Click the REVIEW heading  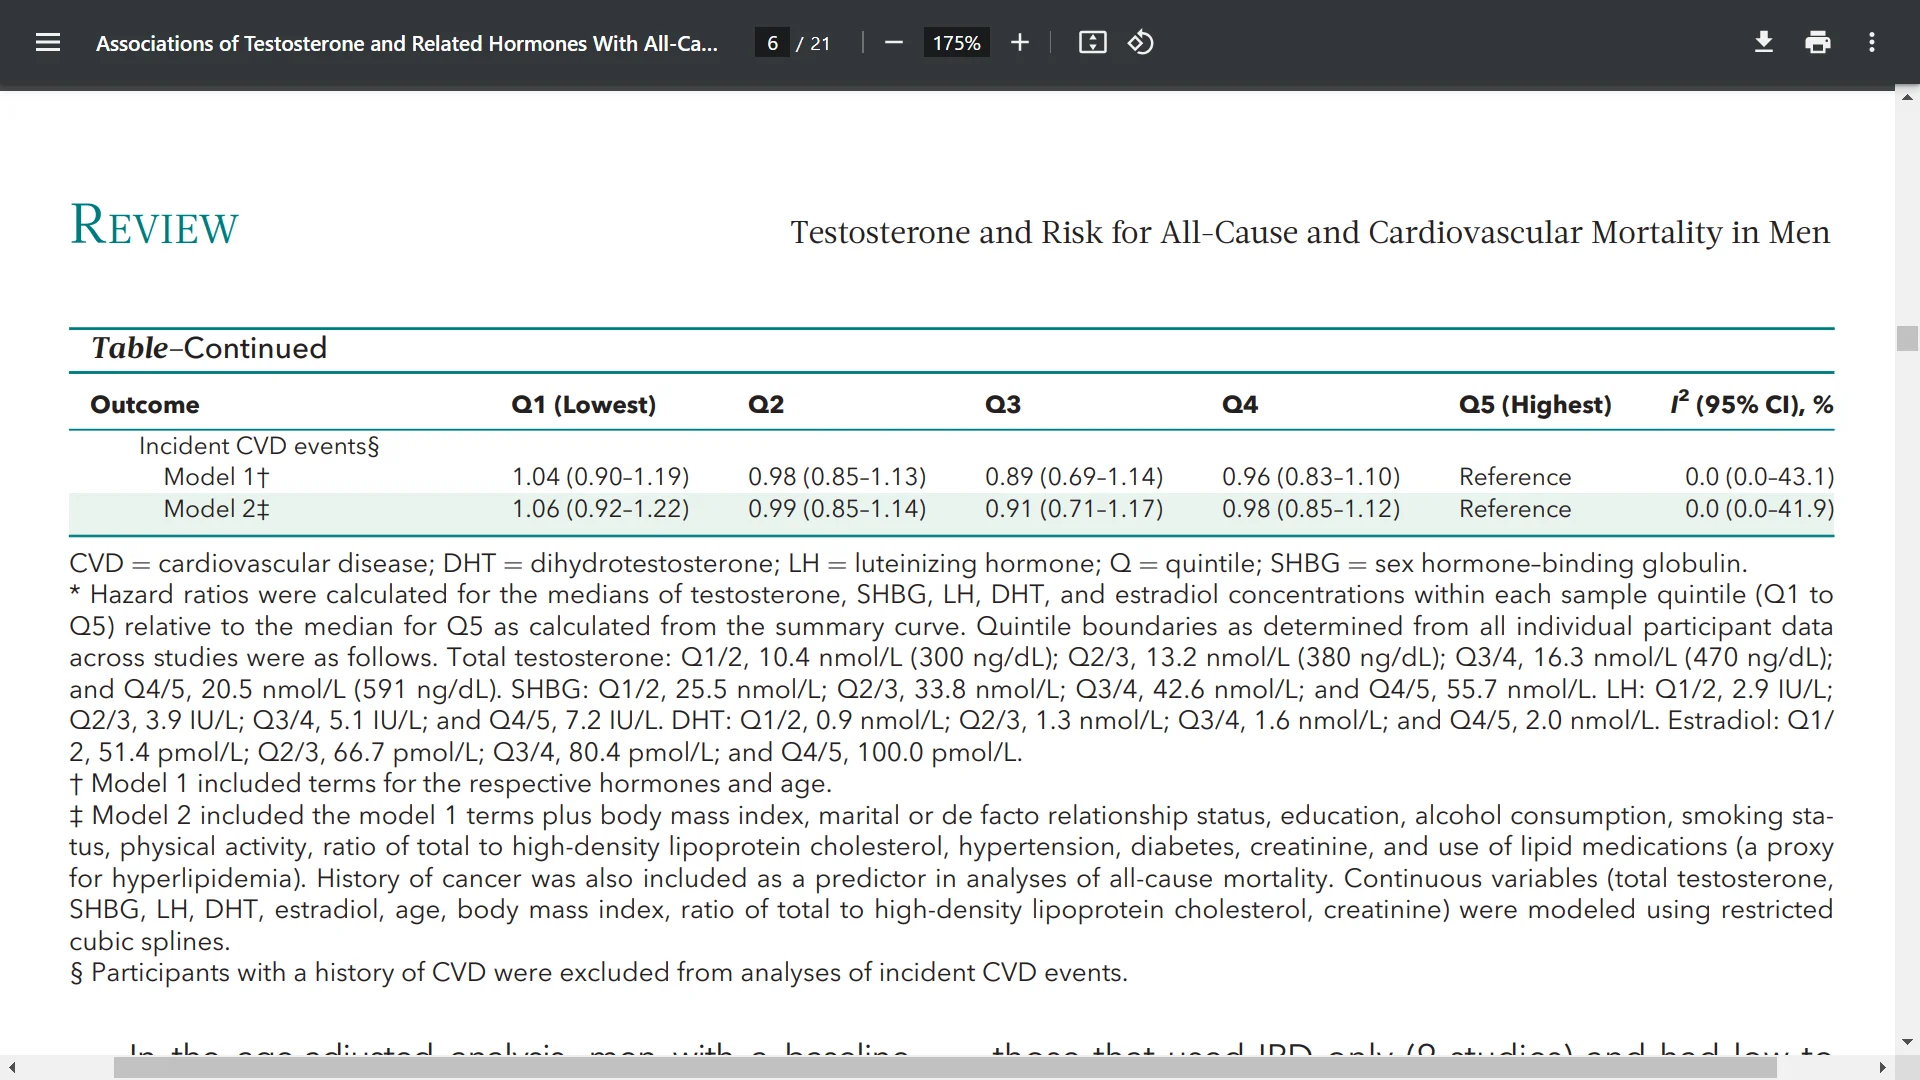click(x=154, y=225)
